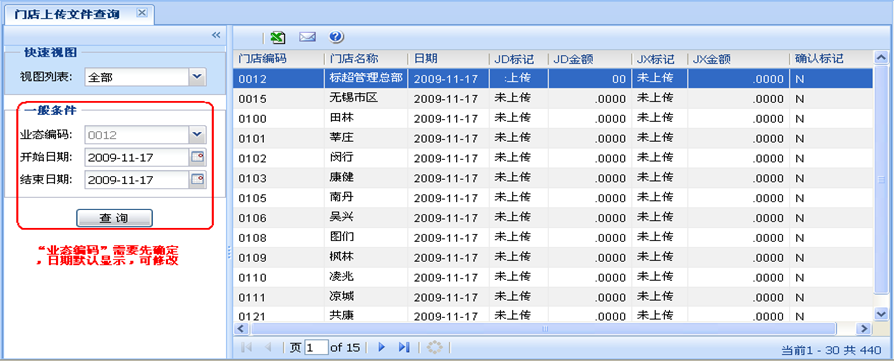Image resolution: width=894 pixels, height=361 pixels.
Task: Collapse left panel with double chevron
Action: 216,35
